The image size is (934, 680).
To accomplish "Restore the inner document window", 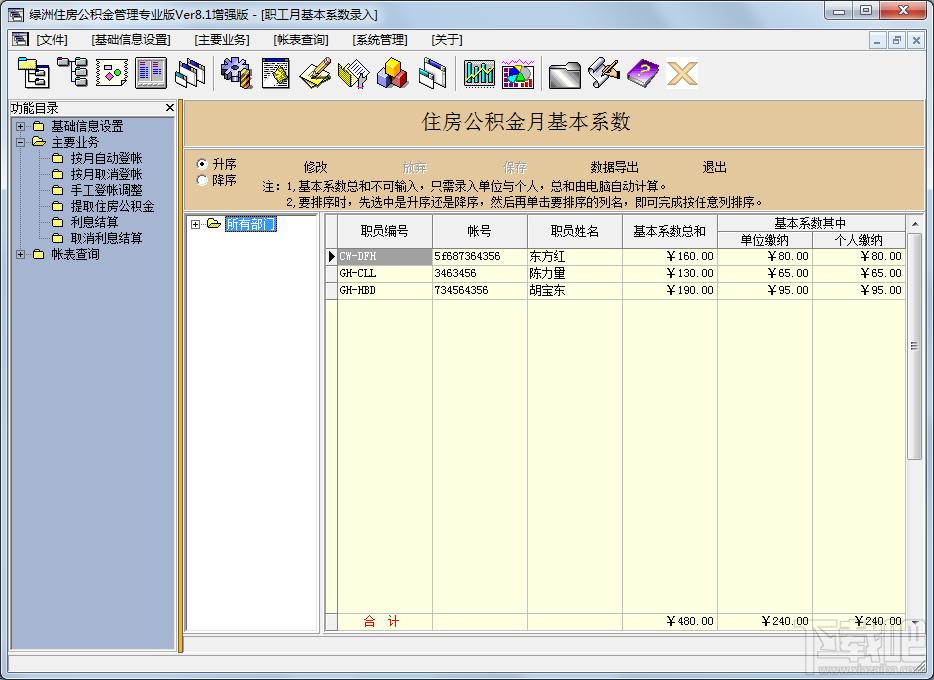I will point(896,40).
